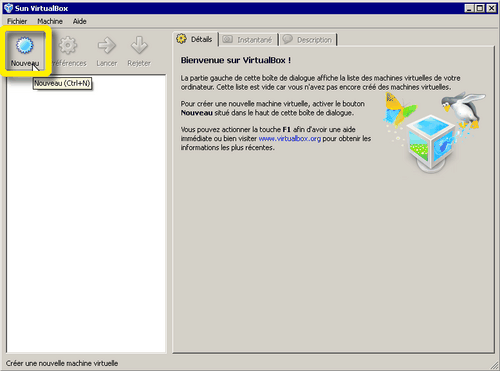Open the Machine menu
The width and height of the screenshot is (500, 371).
50,21
